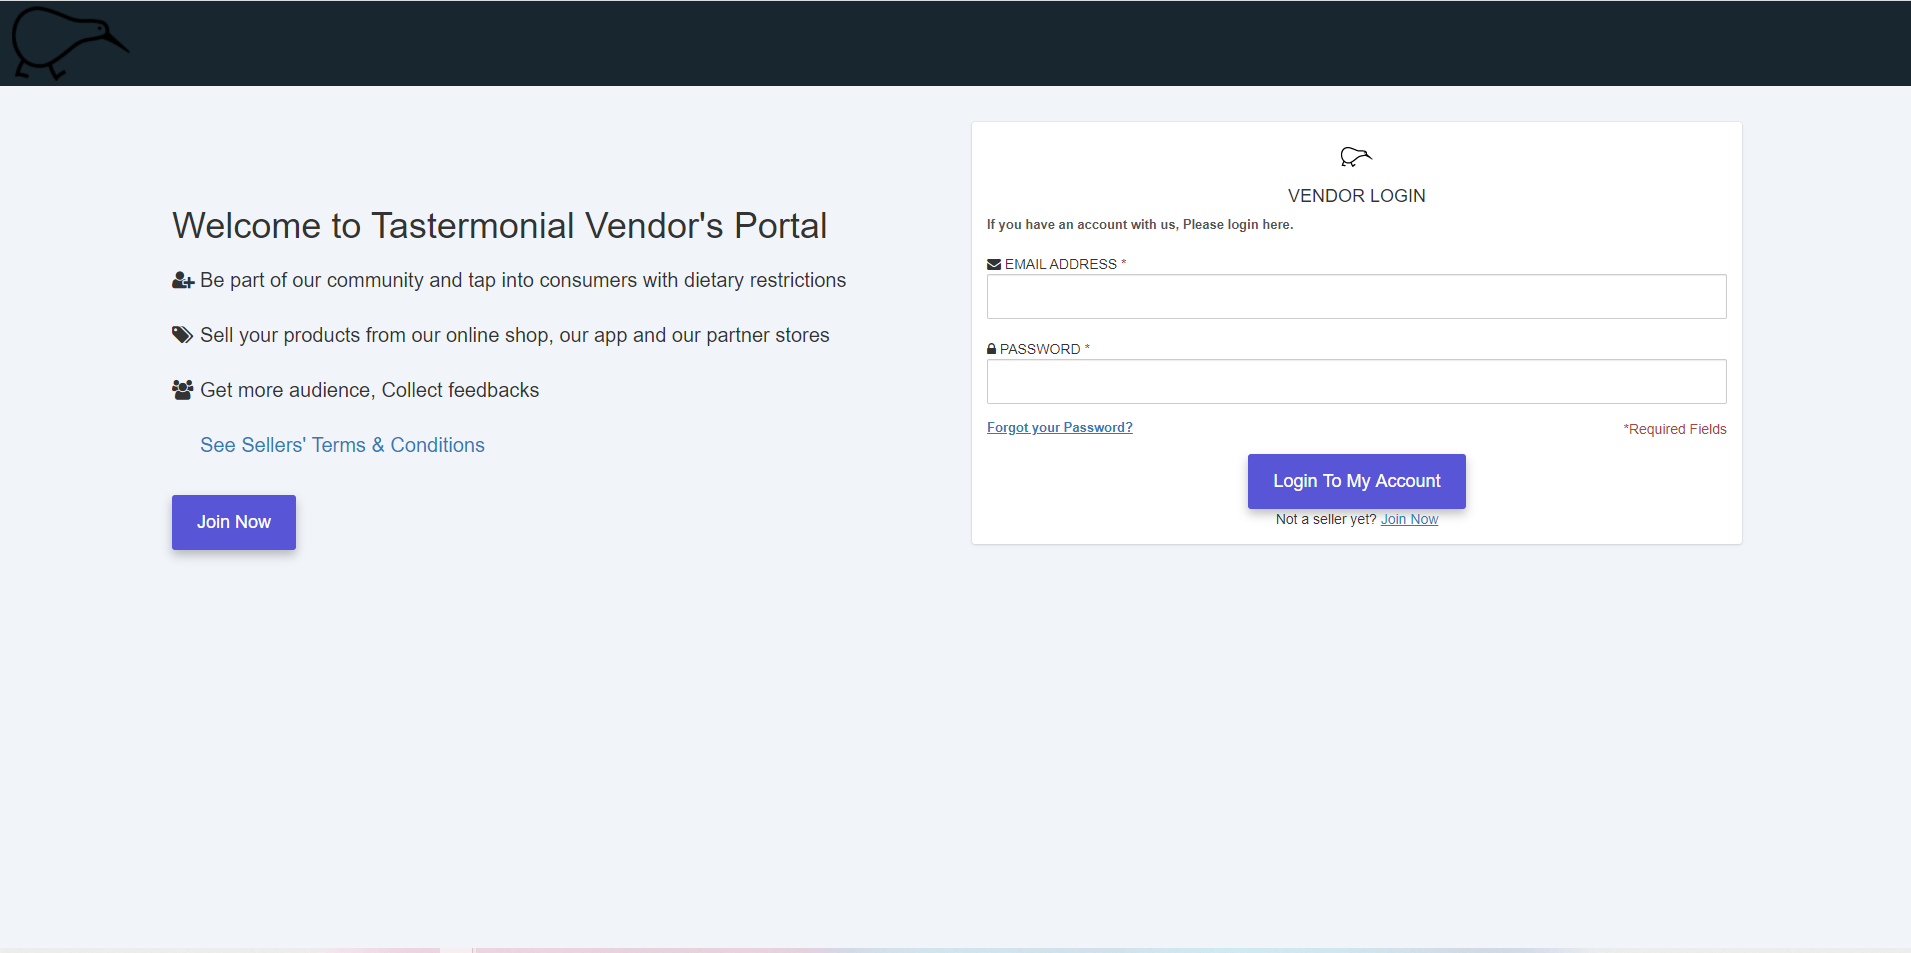The height and width of the screenshot is (953, 1911).
Task: Click the purple Join Now button
Action: pyautogui.click(x=234, y=522)
